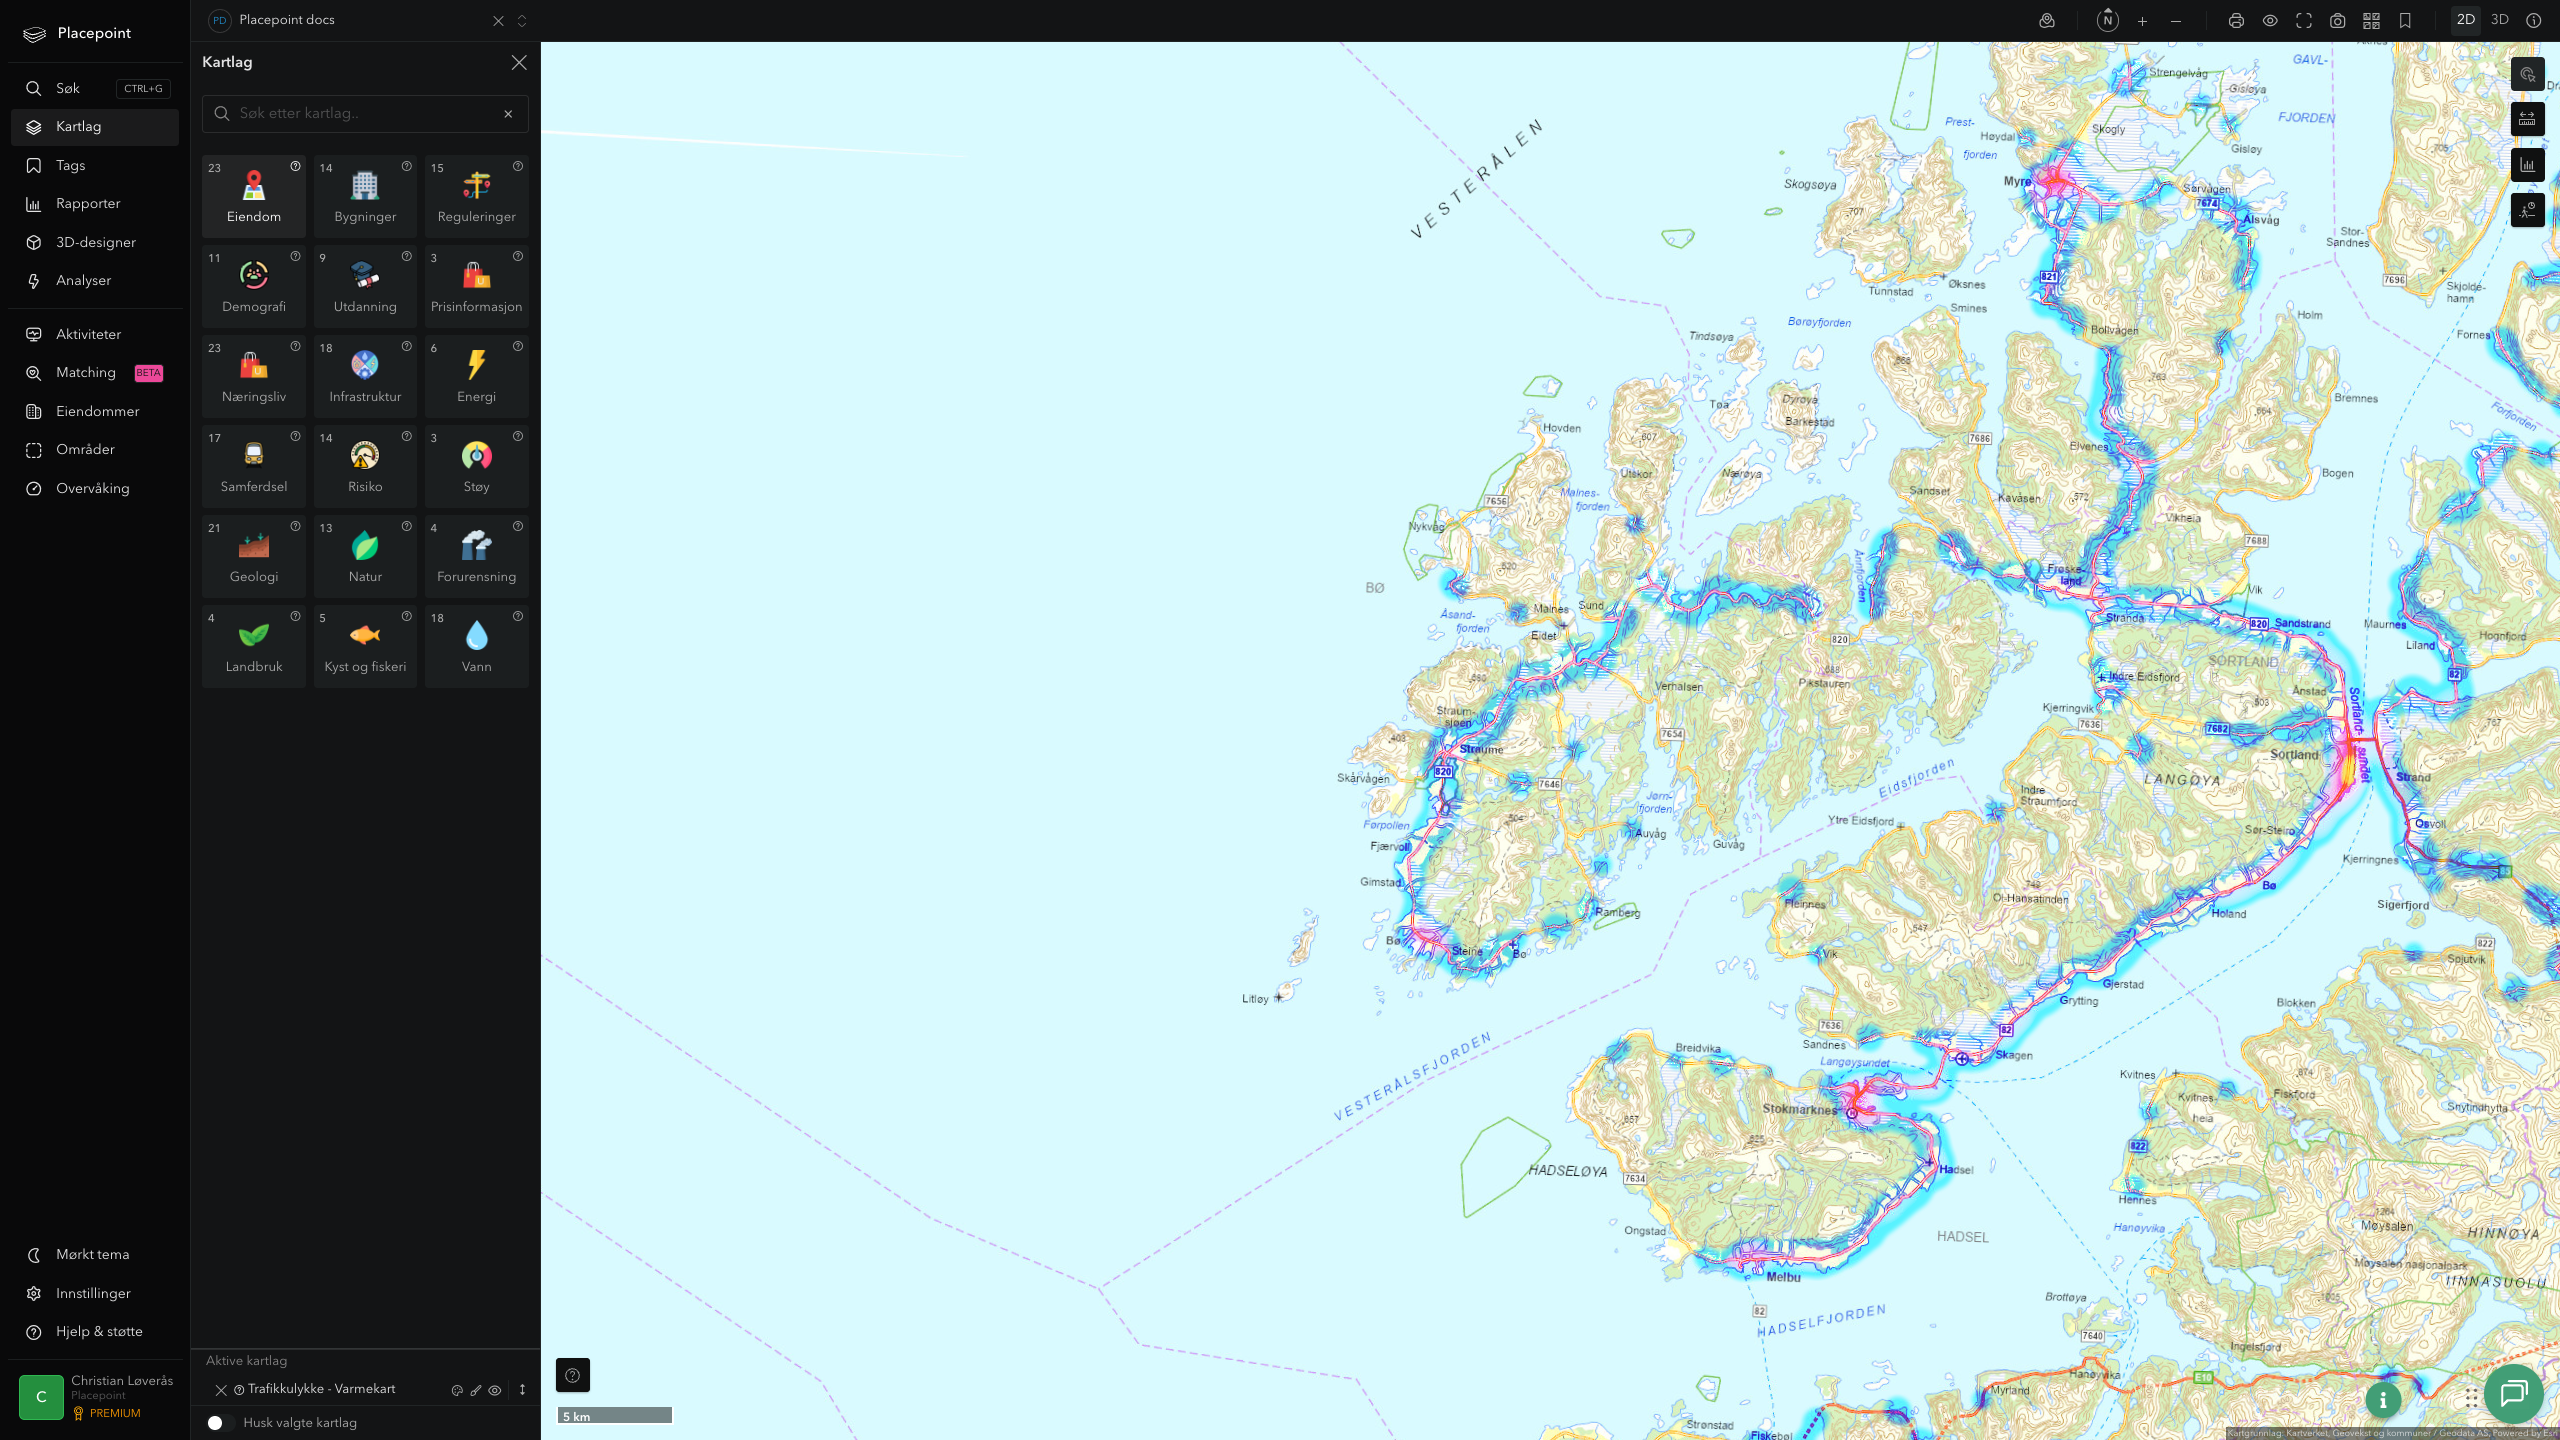Click the map location pin icon
Screen dimensions: 2560x1440
tap(2047, 21)
